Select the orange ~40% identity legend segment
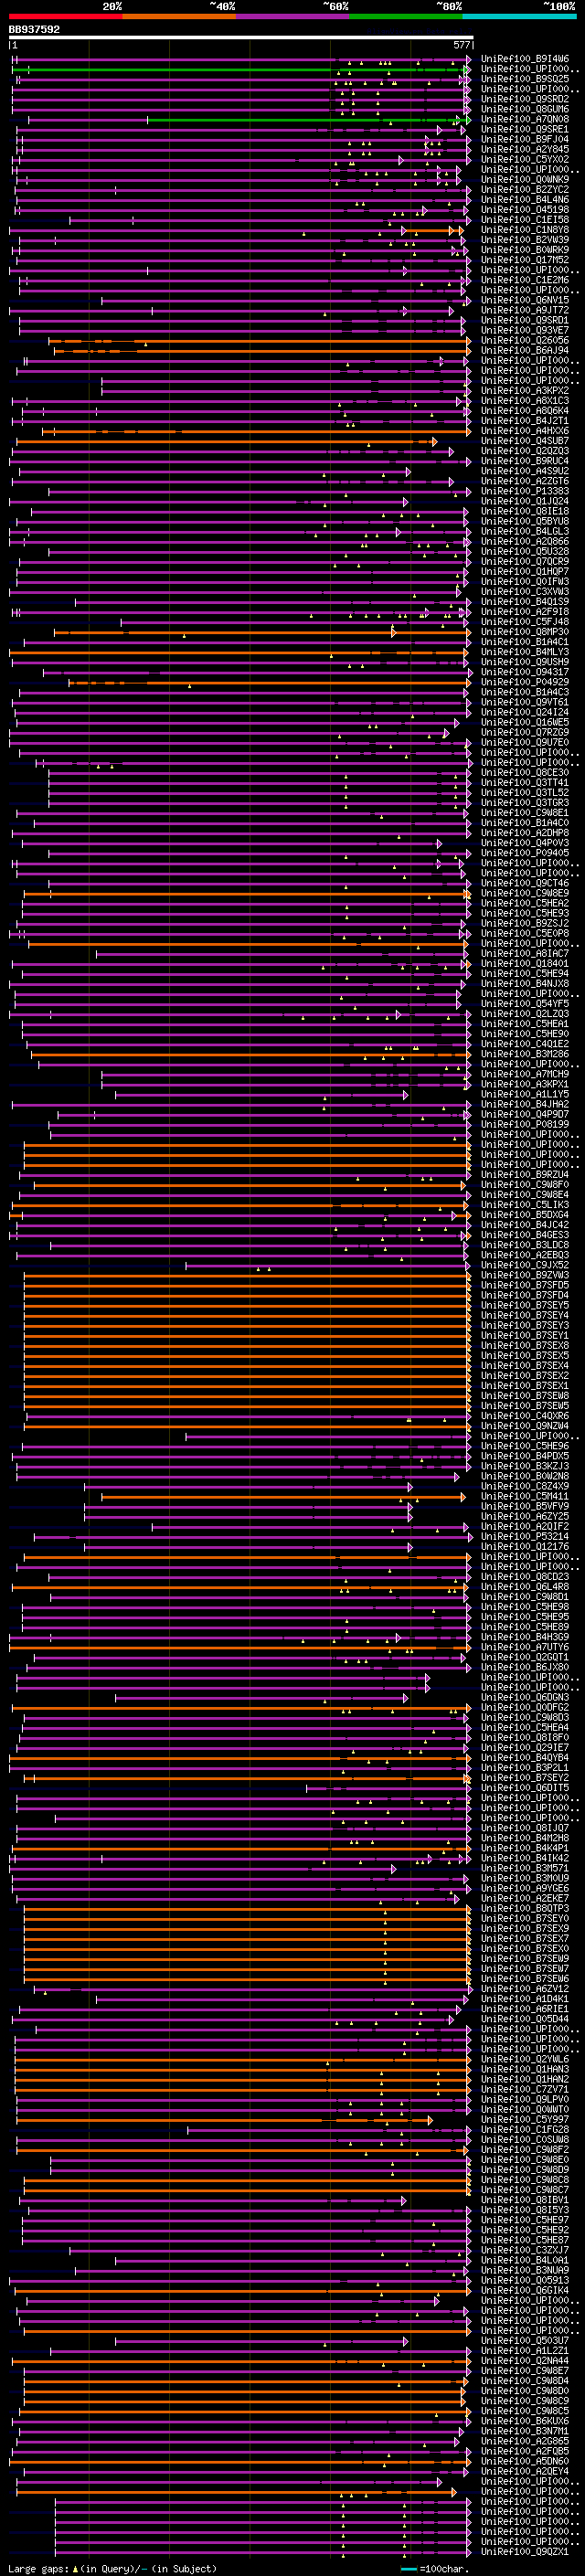The height and width of the screenshot is (2576, 585). pyautogui.click(x=180, y=16)
